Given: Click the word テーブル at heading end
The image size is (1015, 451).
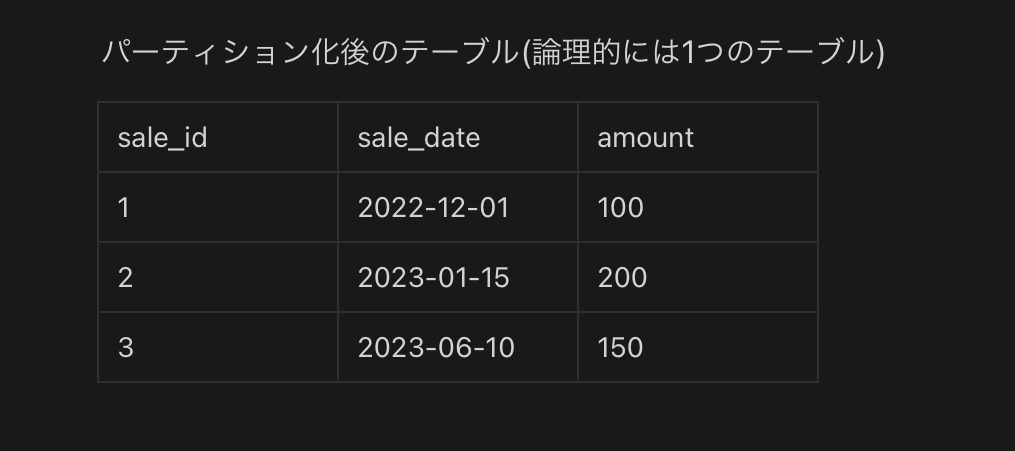Looking at the screenshot, I should [x=814, y=53].
